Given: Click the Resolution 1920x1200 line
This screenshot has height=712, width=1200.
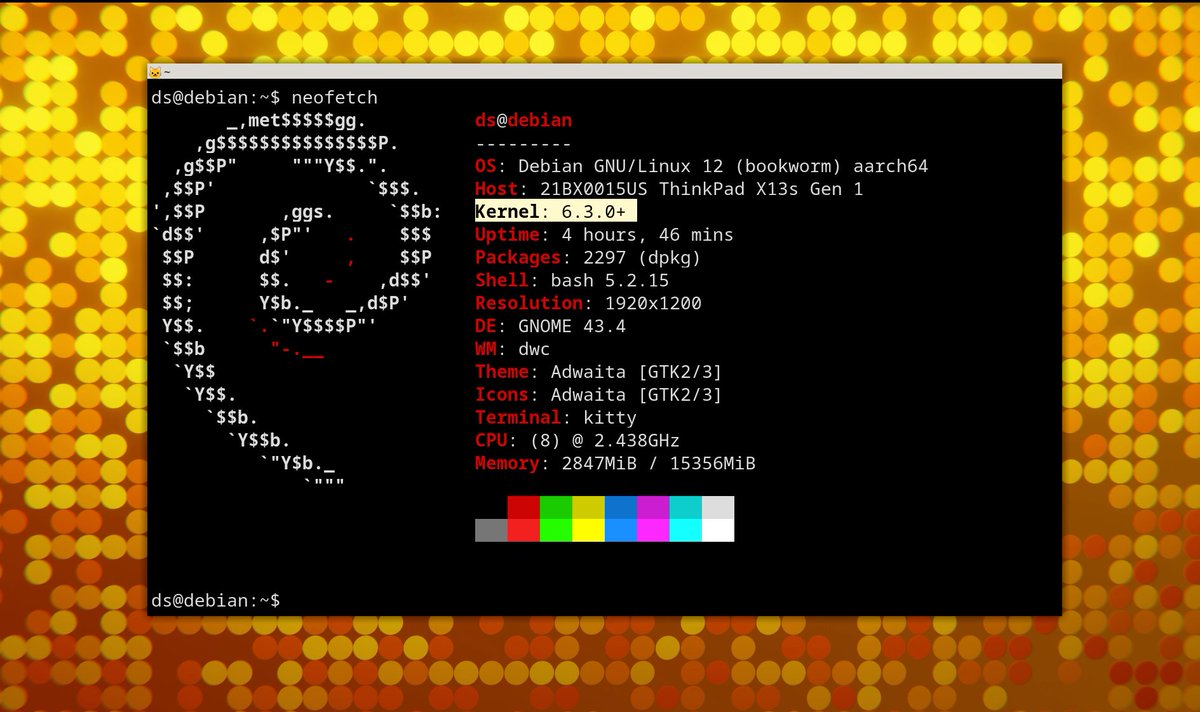Looking at the screenshot, I should tap(588, 304).
